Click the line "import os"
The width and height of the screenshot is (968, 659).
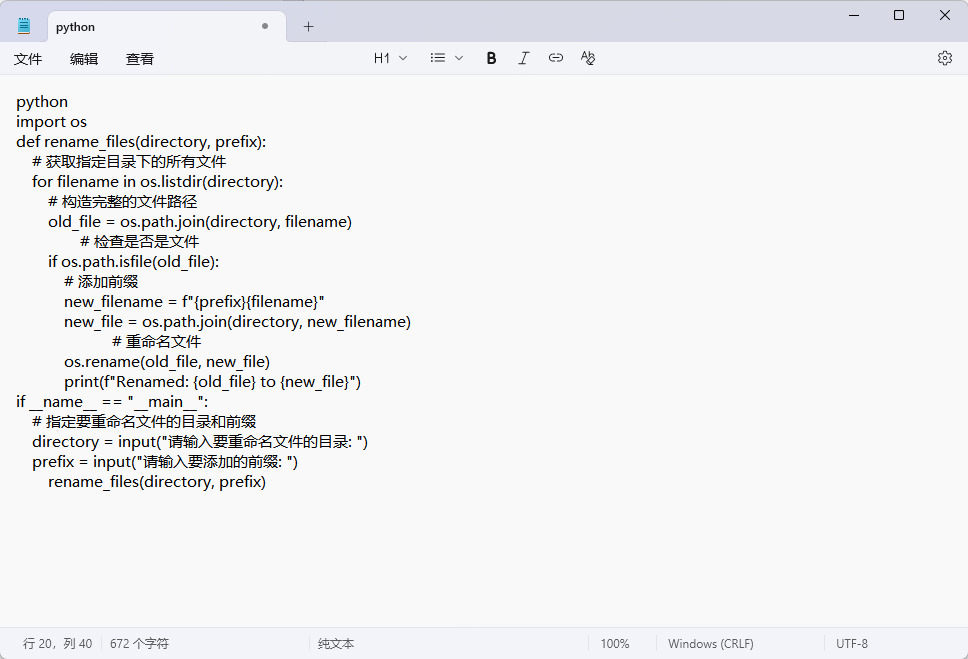click(x=51, y=122)
